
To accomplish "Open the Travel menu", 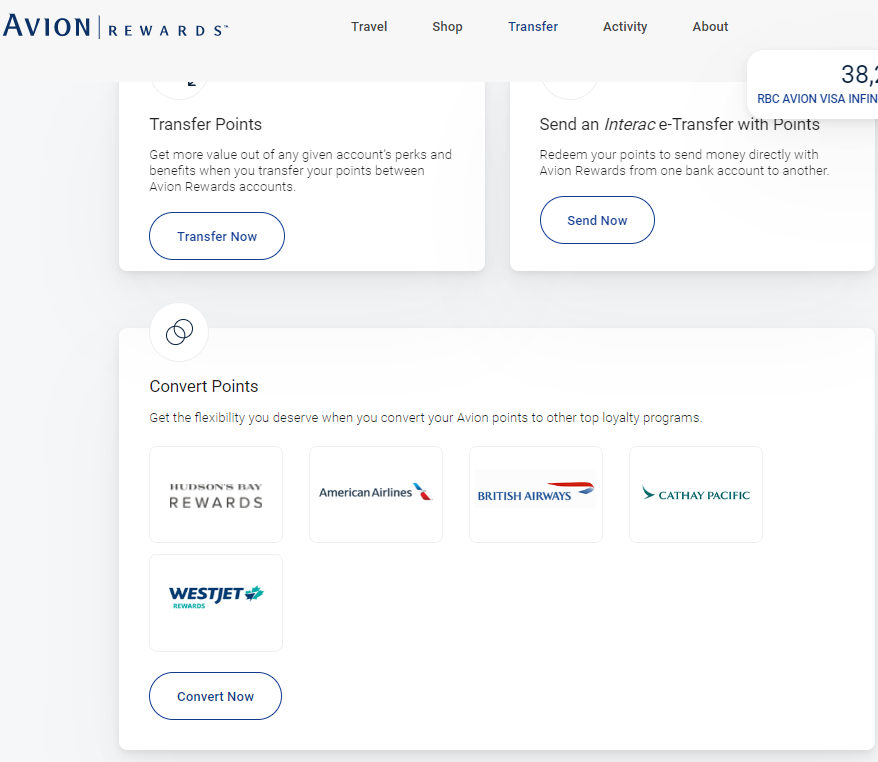I will click(x=369, y=27).
